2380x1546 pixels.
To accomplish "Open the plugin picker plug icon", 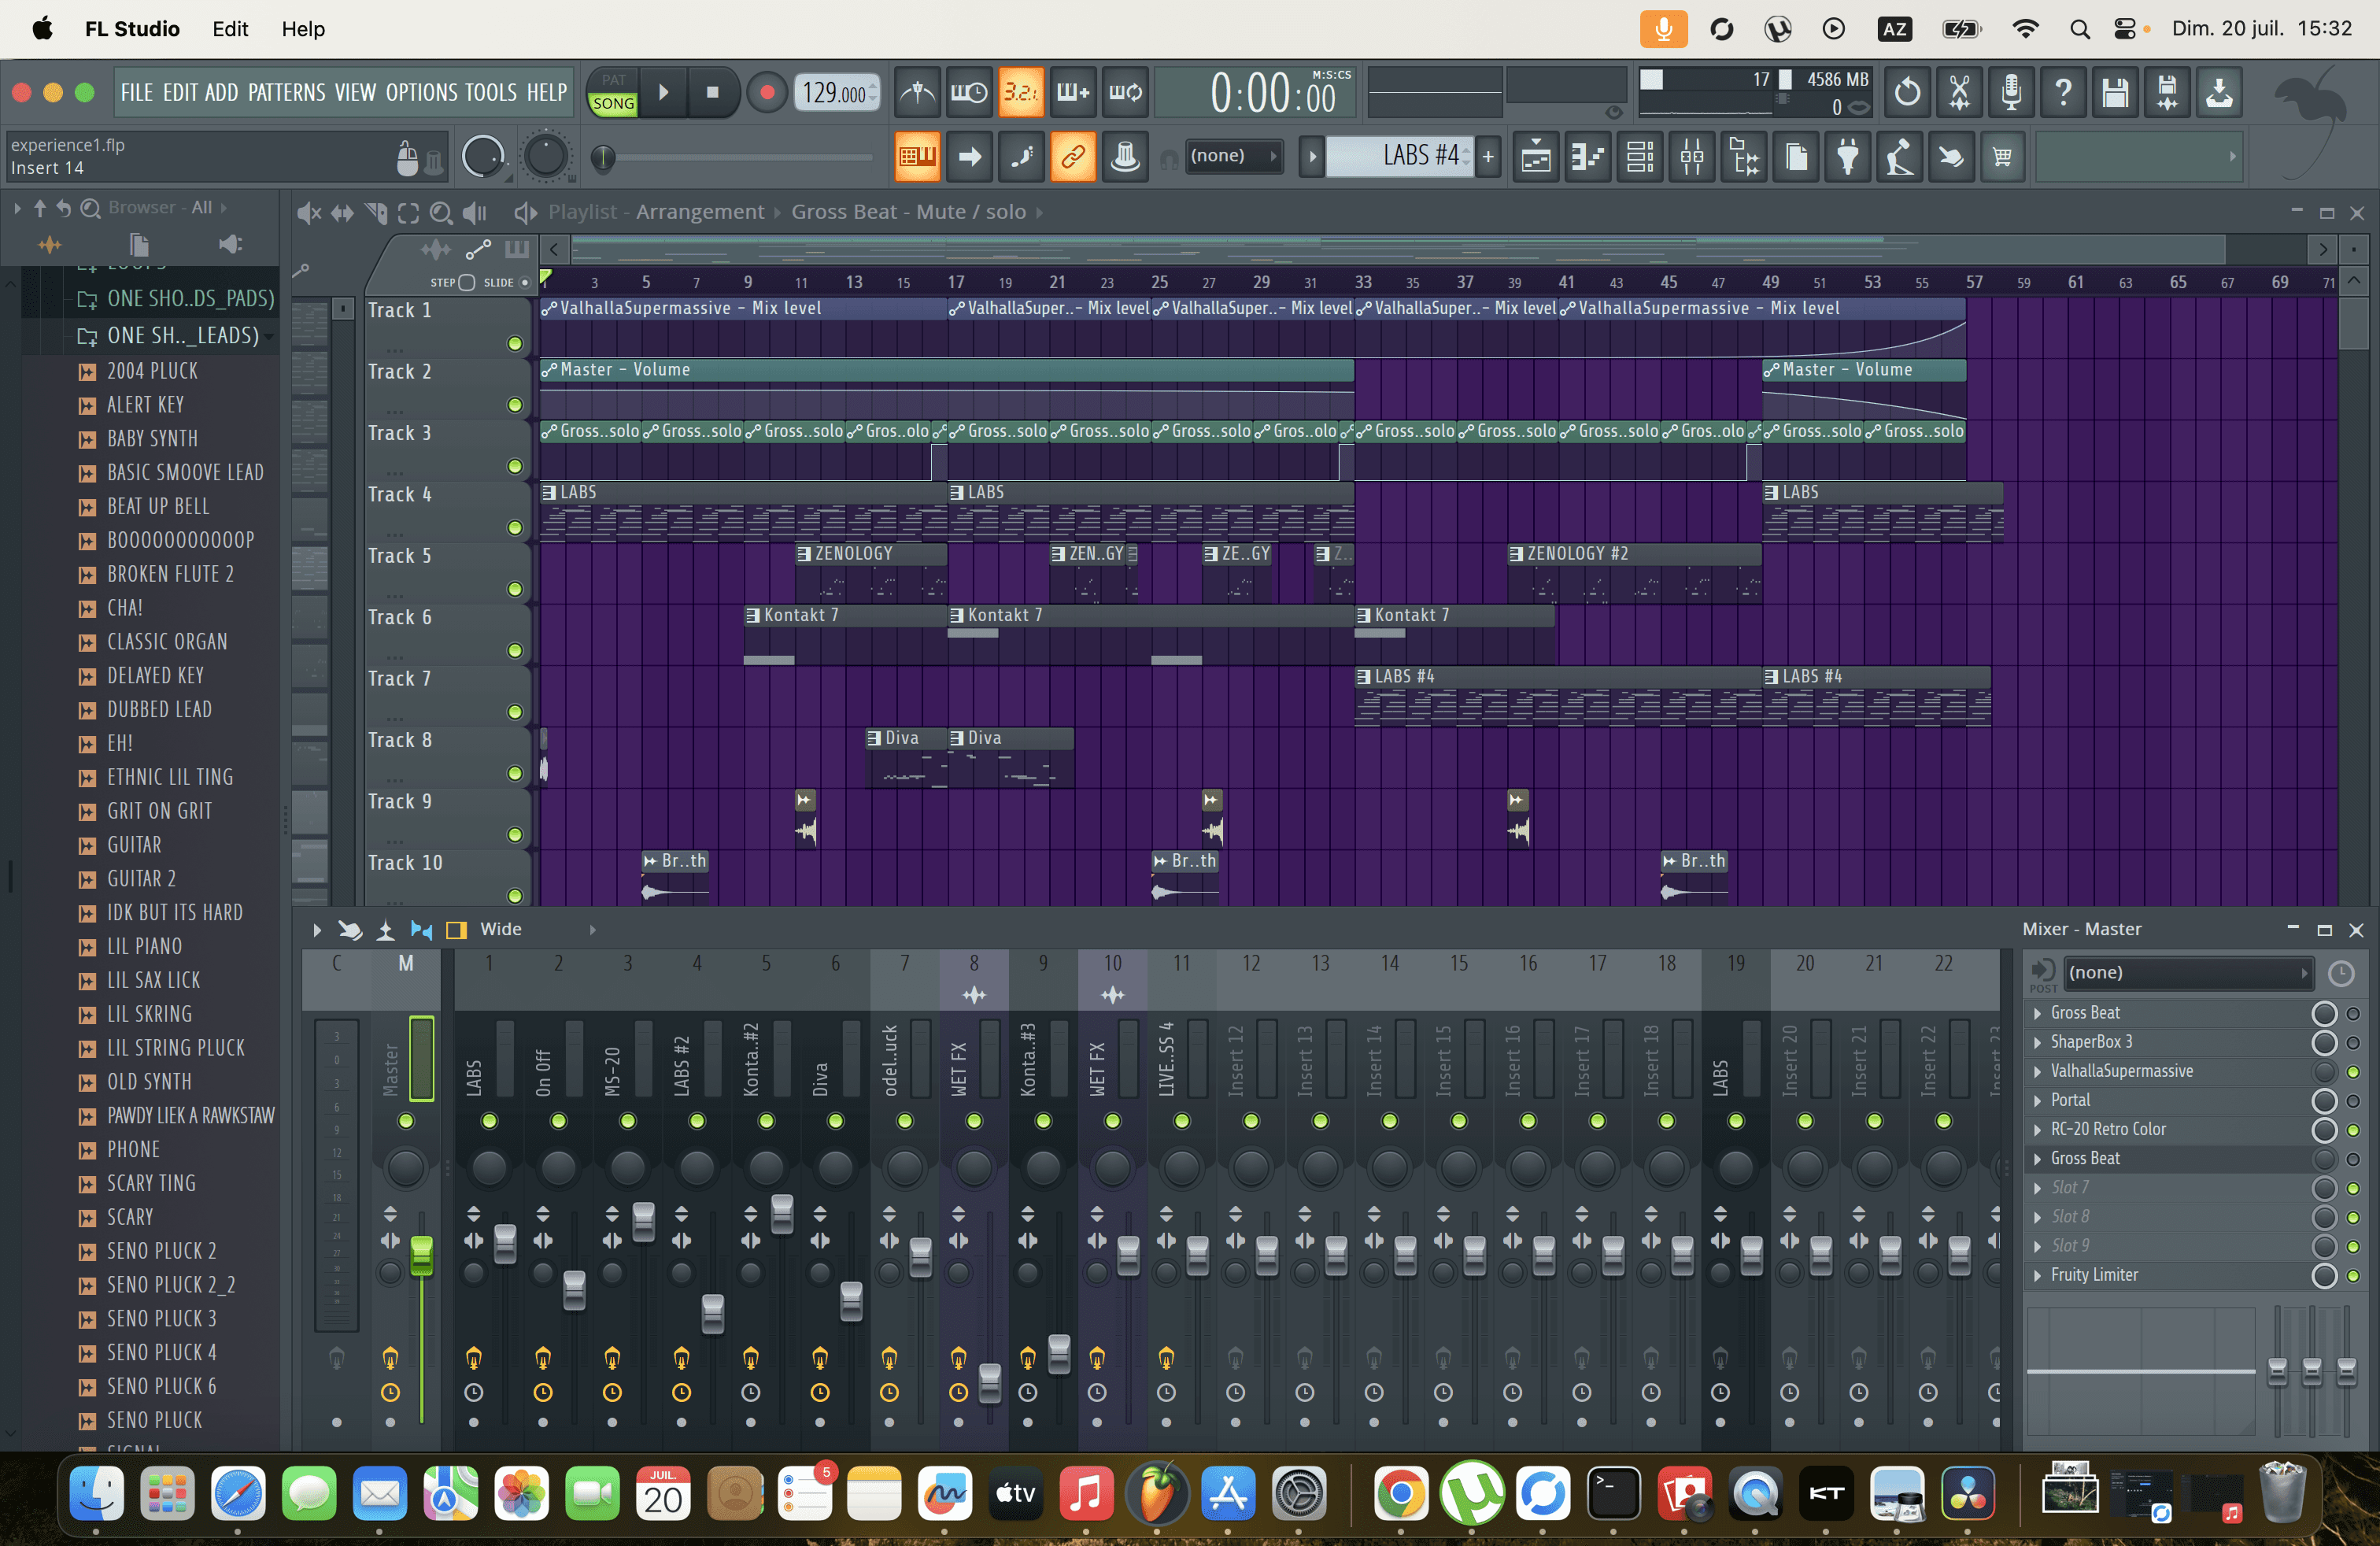I will pos(1848,157).
